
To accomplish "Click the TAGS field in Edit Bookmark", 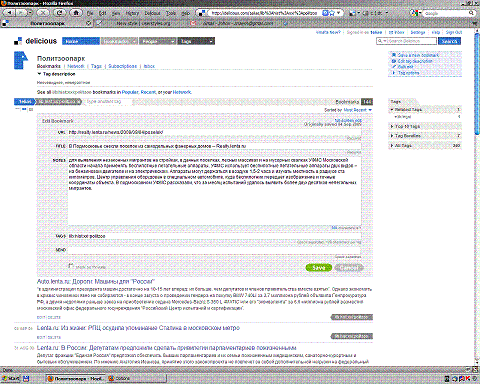I will coord(214,236).
